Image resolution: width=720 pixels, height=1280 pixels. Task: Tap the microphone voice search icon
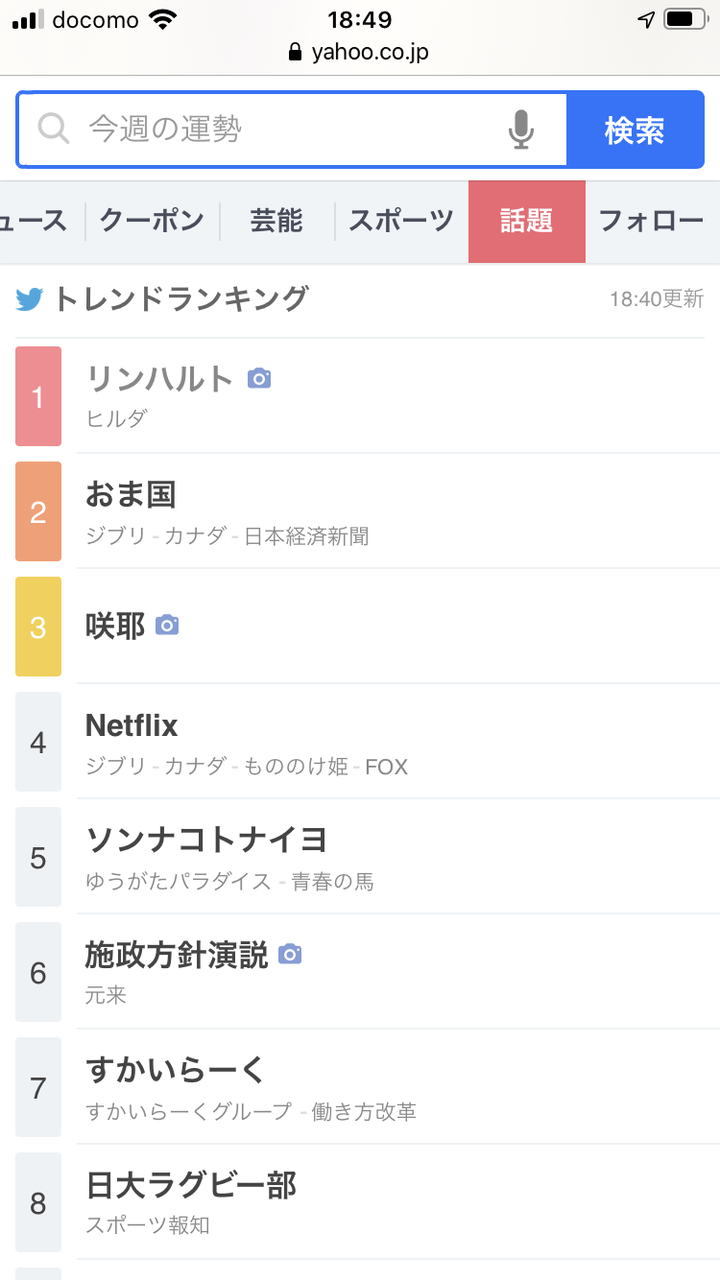tap(520, 130)
